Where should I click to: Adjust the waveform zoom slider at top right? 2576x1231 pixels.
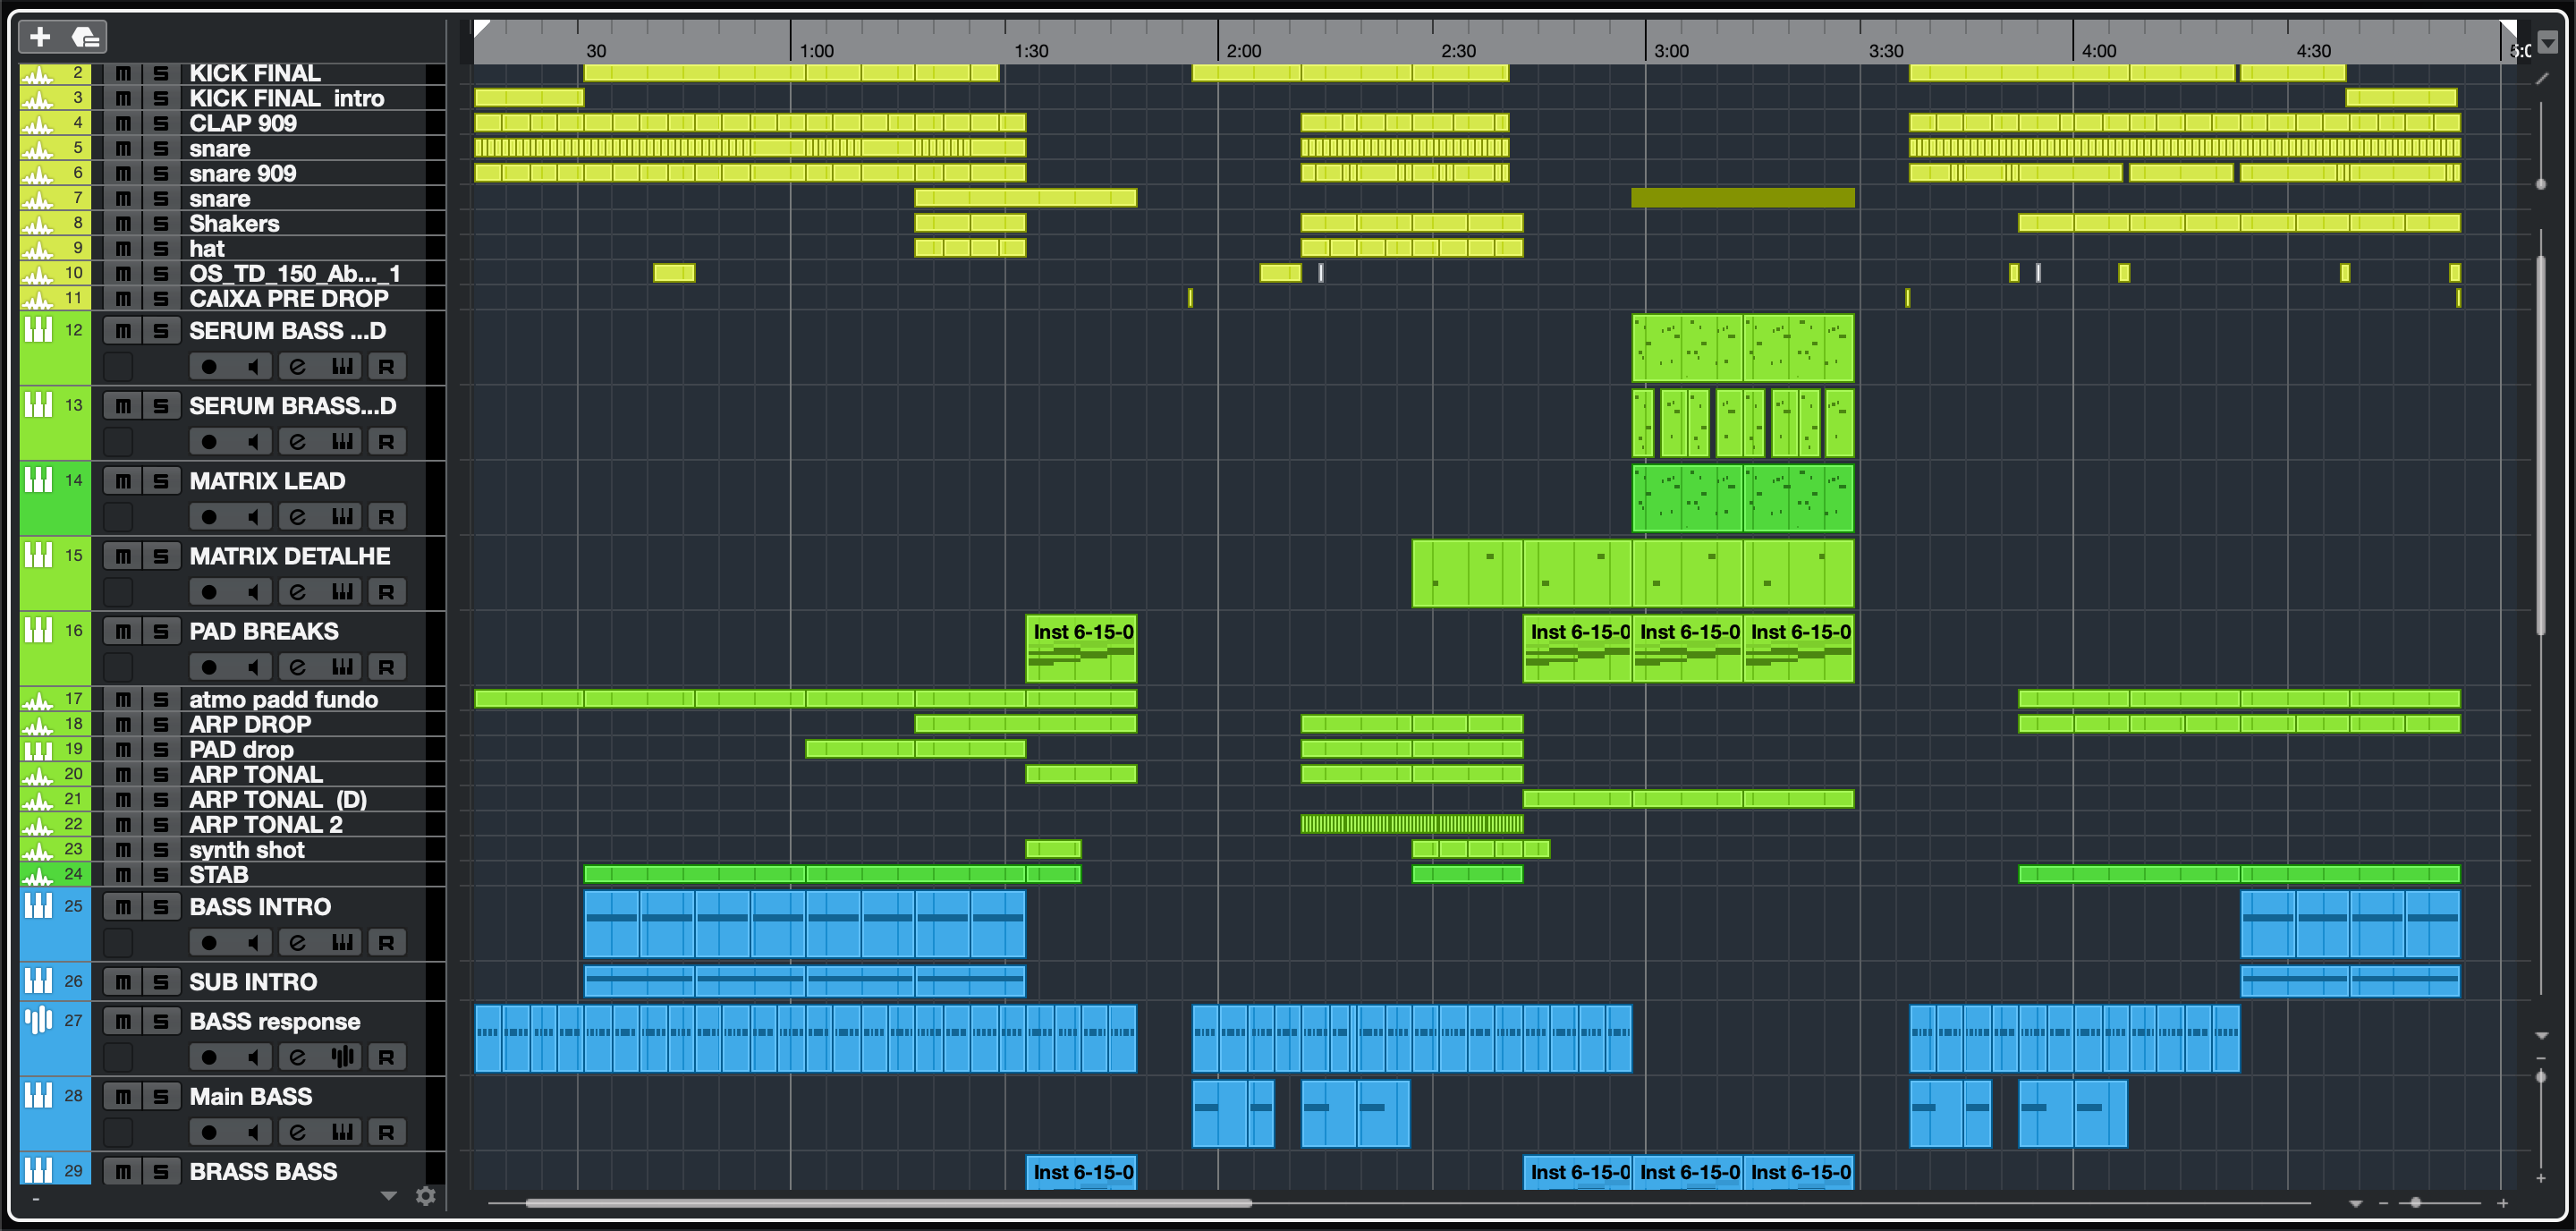(x=2541, y=184)
